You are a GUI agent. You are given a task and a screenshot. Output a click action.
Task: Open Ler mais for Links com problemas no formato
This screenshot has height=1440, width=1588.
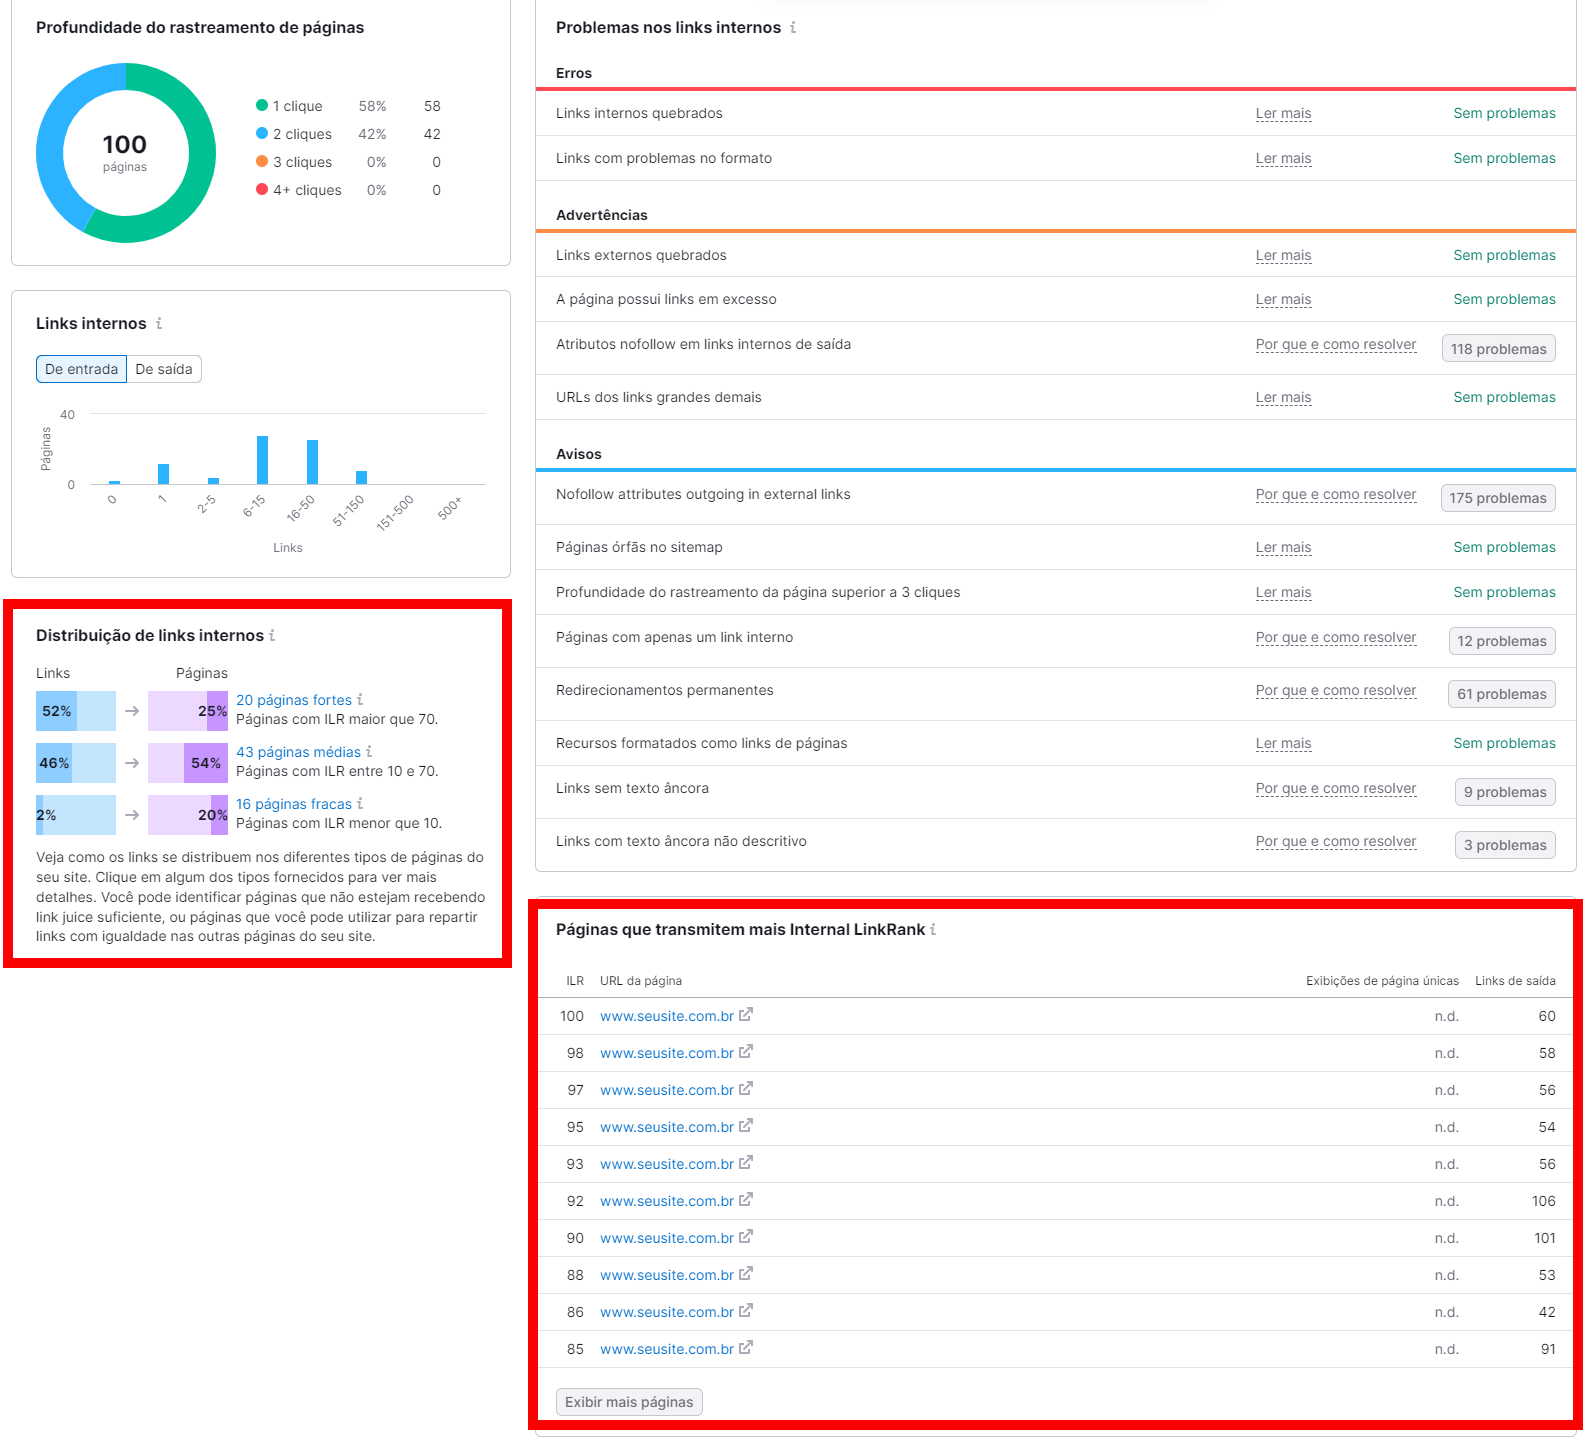(1283, 159)
